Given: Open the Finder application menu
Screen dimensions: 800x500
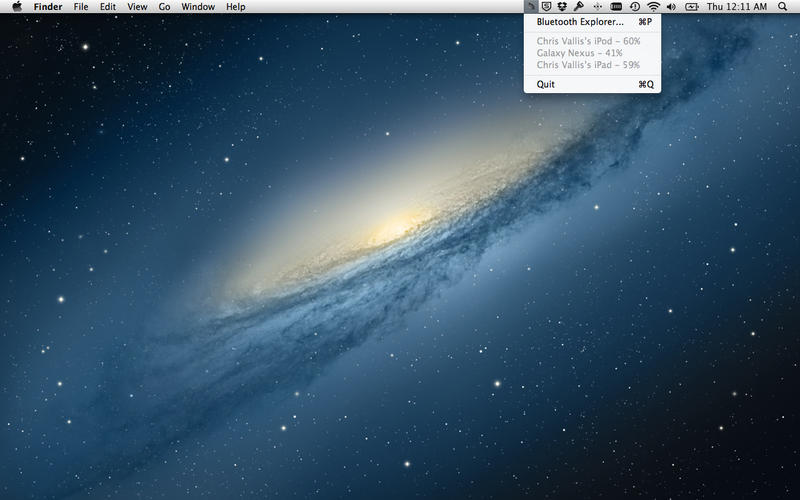Looking at the screenshot, I should (x=48, y=7).
